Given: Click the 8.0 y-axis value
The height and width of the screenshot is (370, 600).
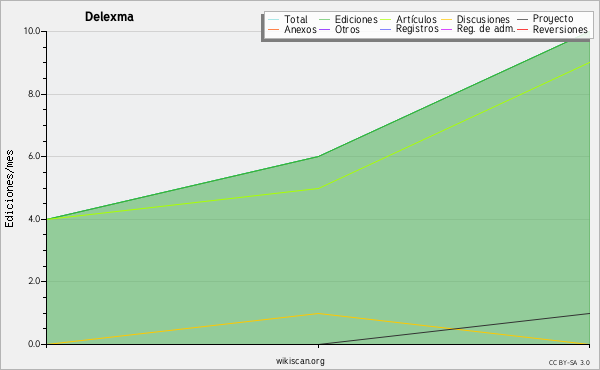Looking at the screenshot, I should pyautogui.click(x=34, y=94).
